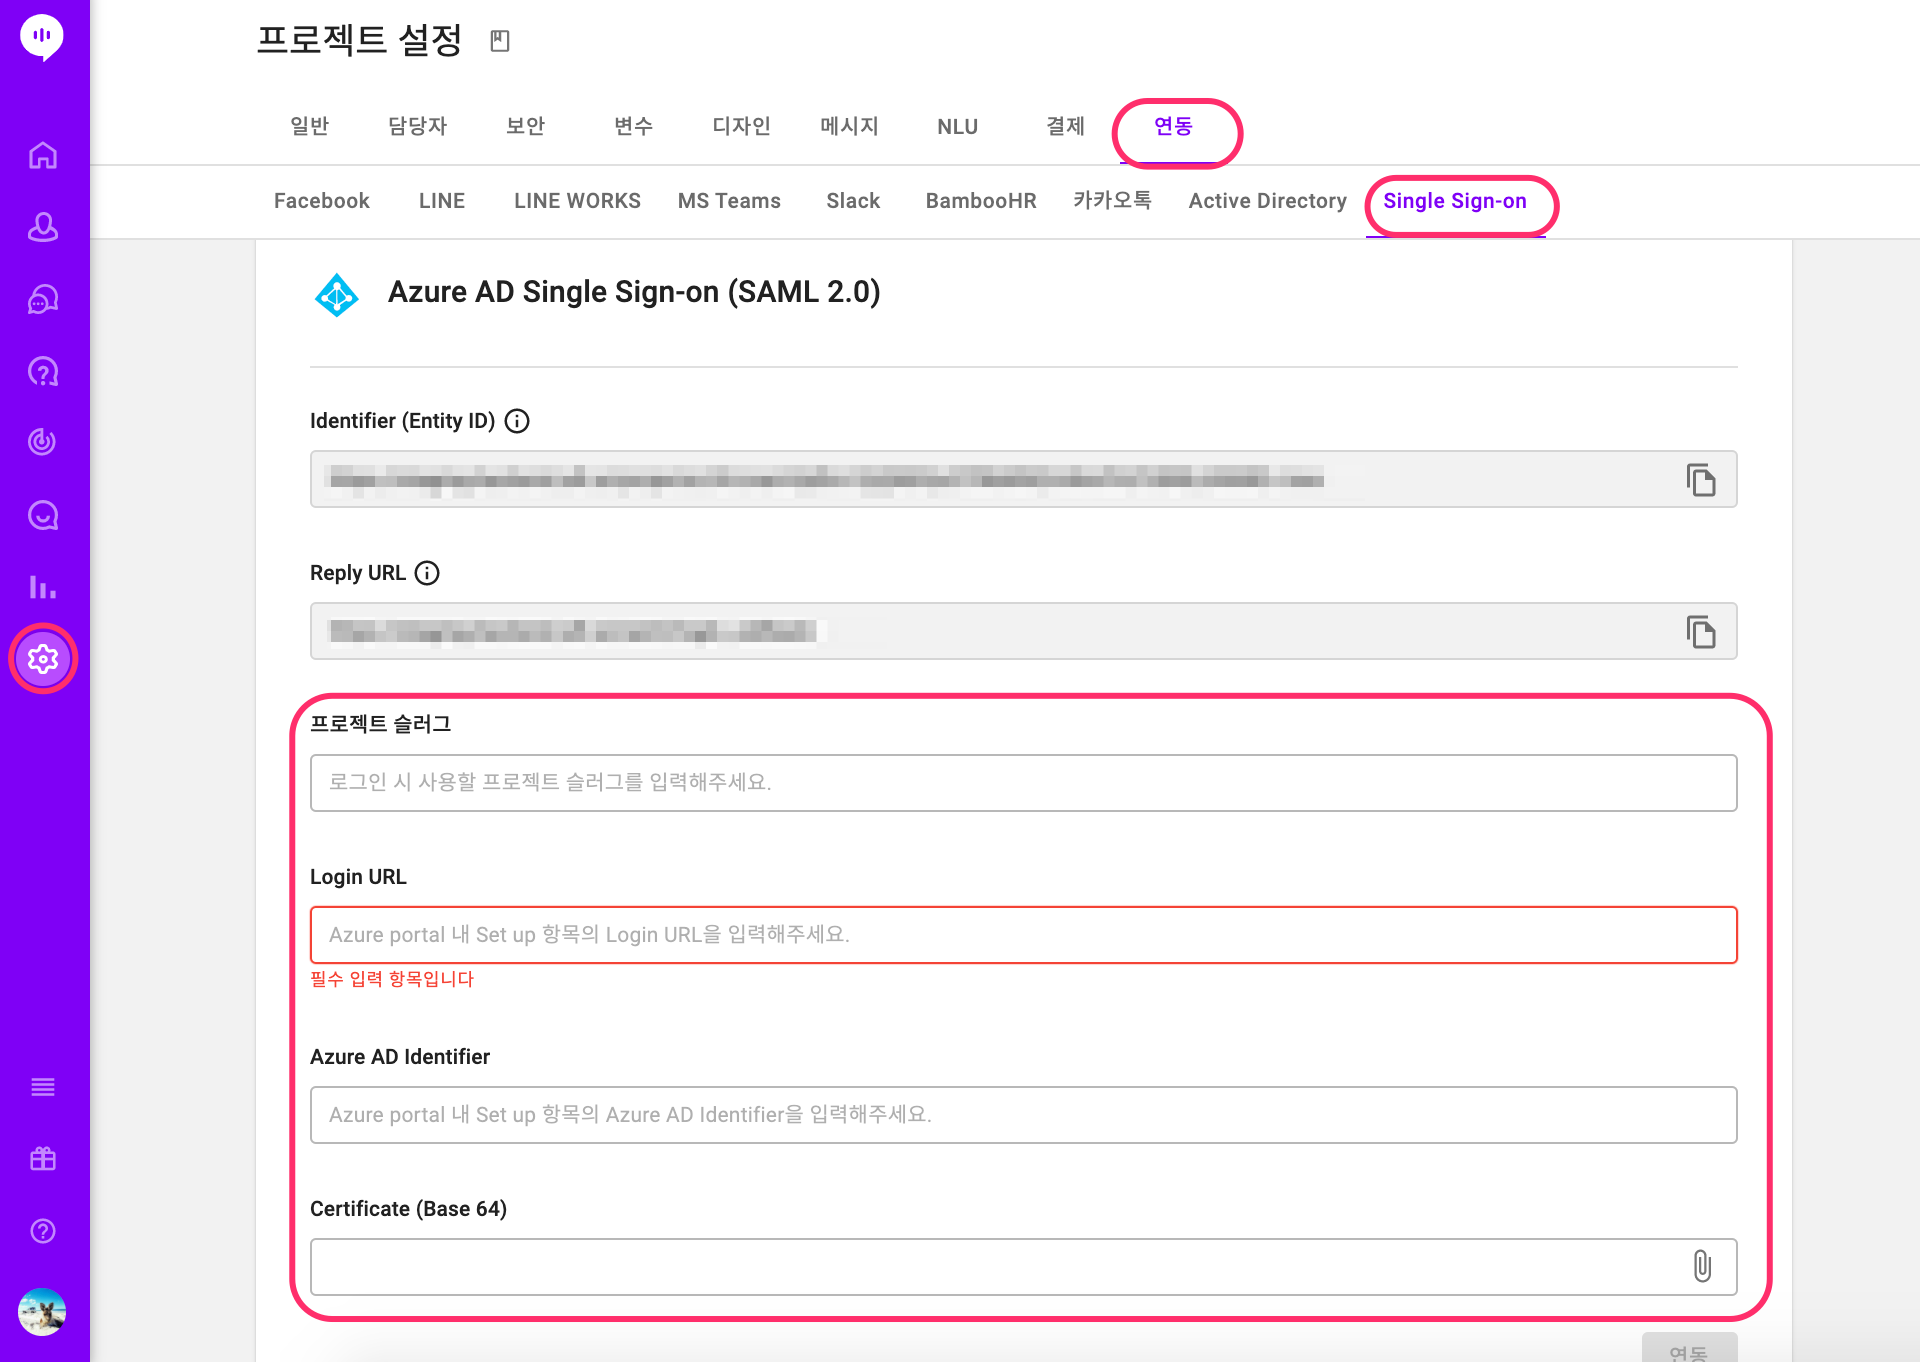Screen dimensions: 1920x1362
Task: Click the chatbot logo in the sidebar
Action: pyautogui.click(x=42, y=37)
